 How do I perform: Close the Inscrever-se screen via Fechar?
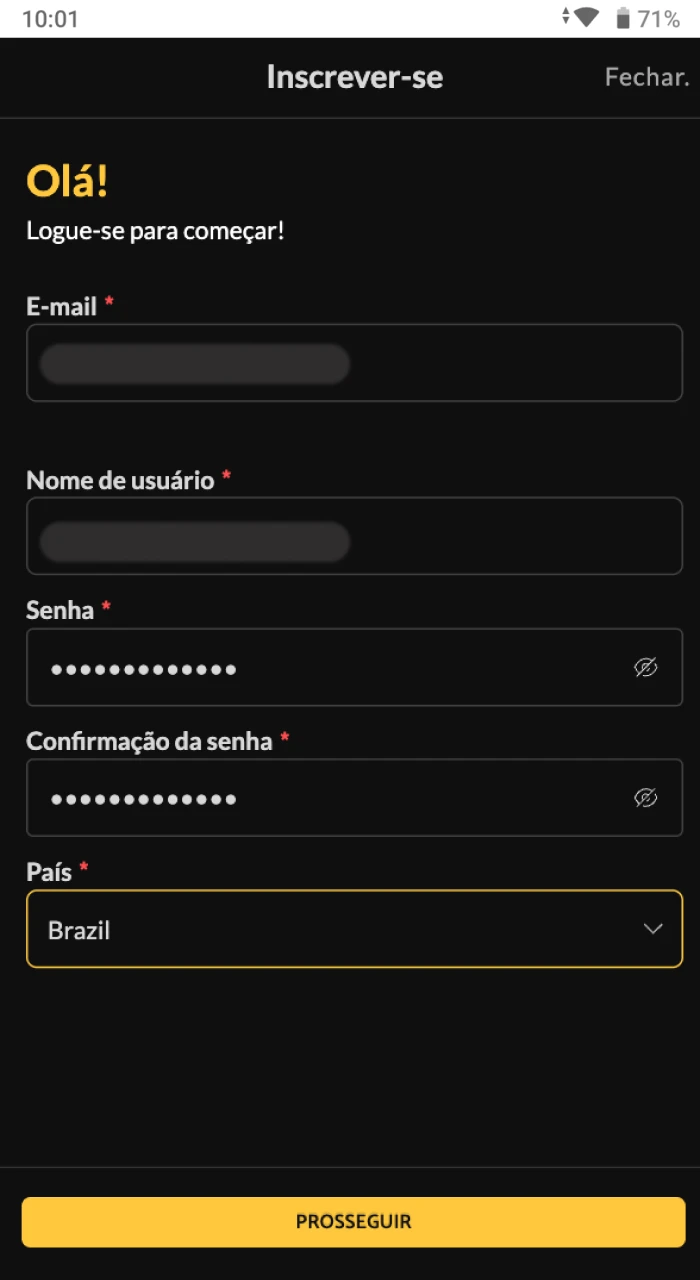(x=646, y=77)
